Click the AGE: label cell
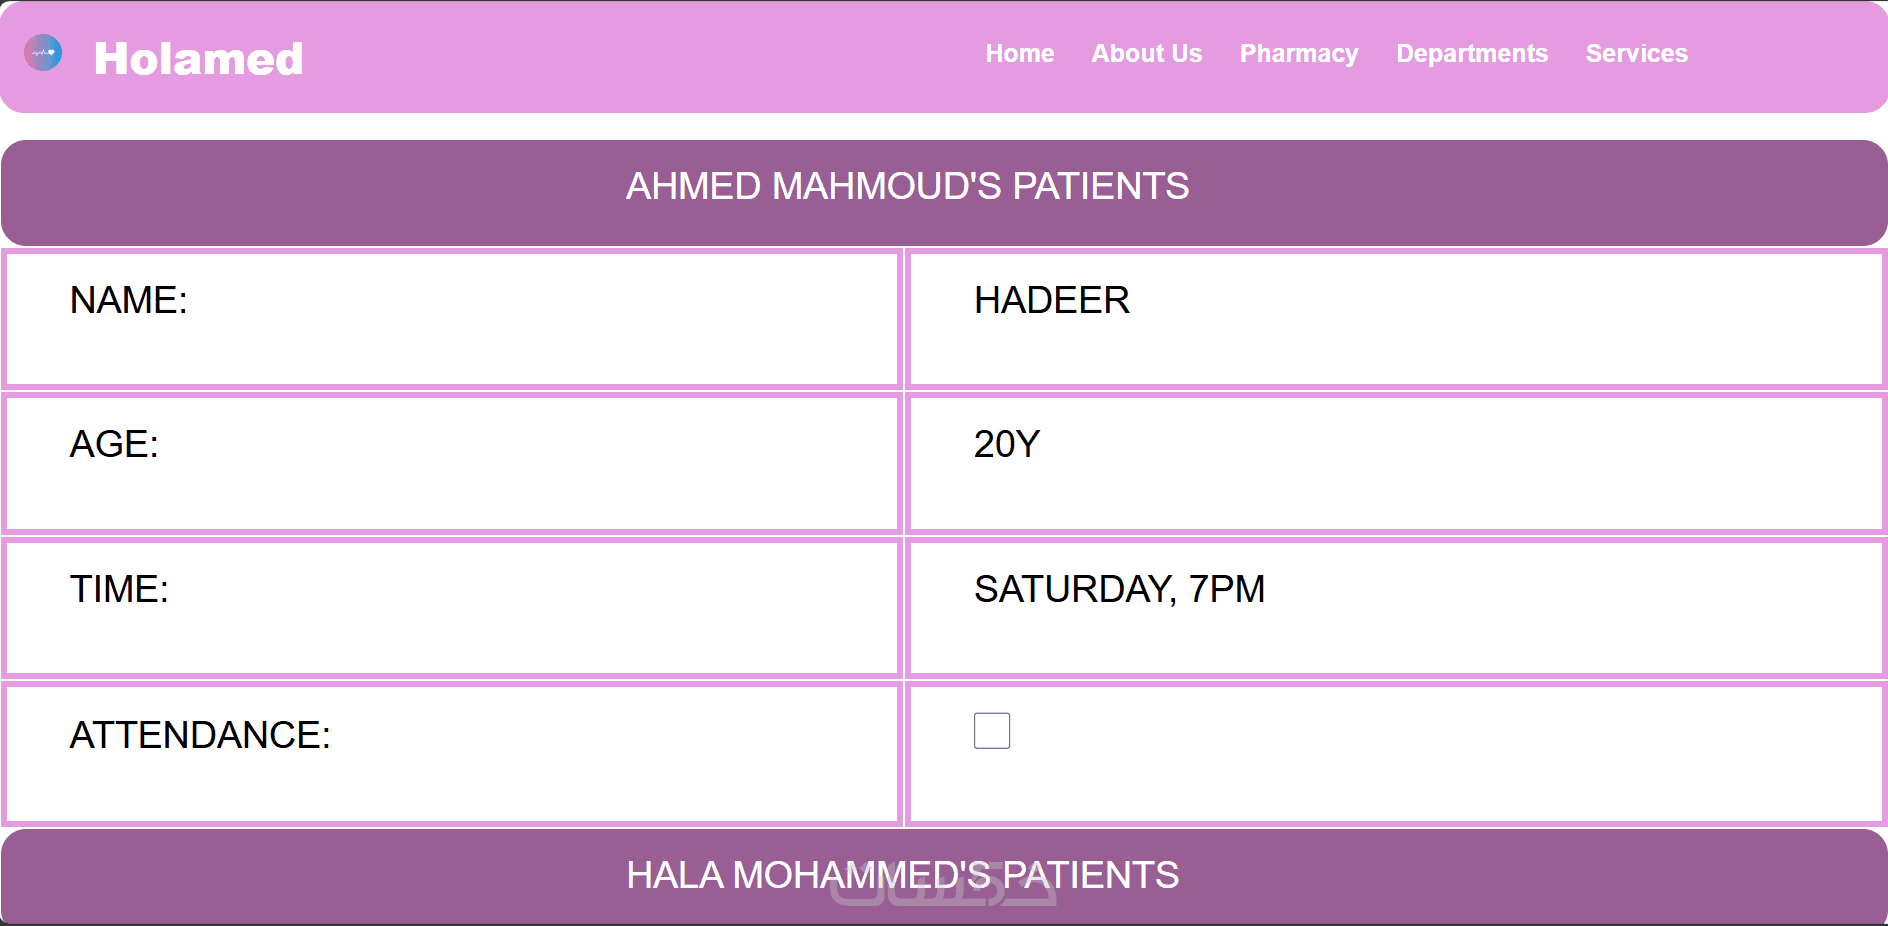This screenshot has width=1888, height=926. [x=114, y=445]
